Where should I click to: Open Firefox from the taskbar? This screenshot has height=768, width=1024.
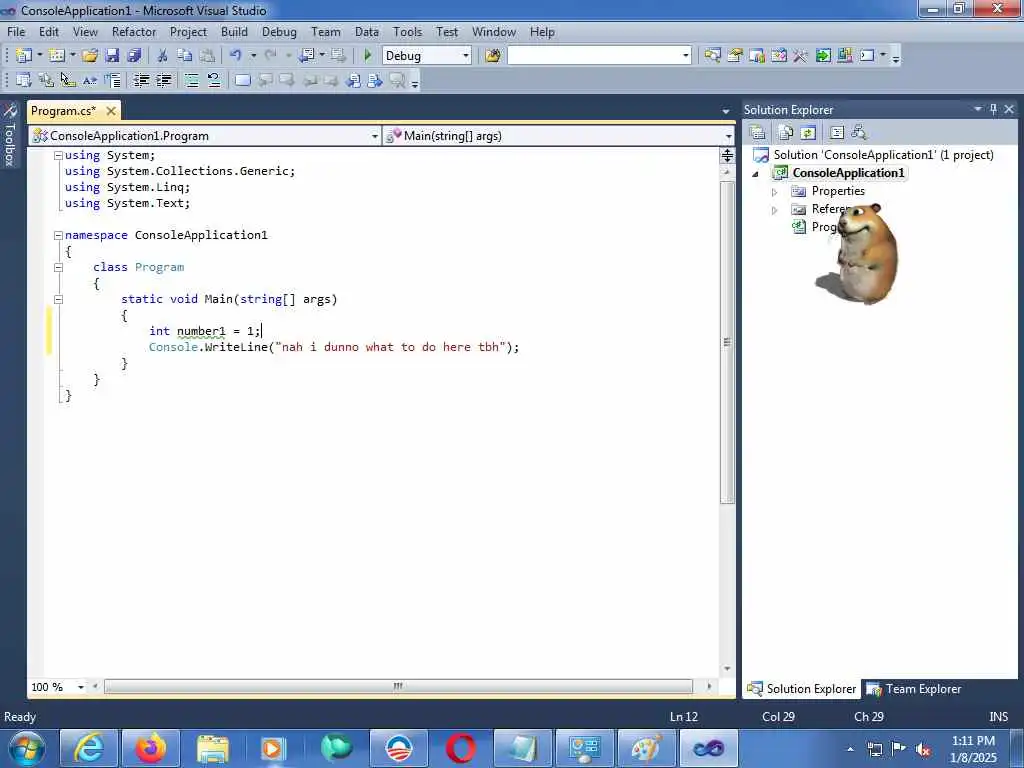coord(151,748)
